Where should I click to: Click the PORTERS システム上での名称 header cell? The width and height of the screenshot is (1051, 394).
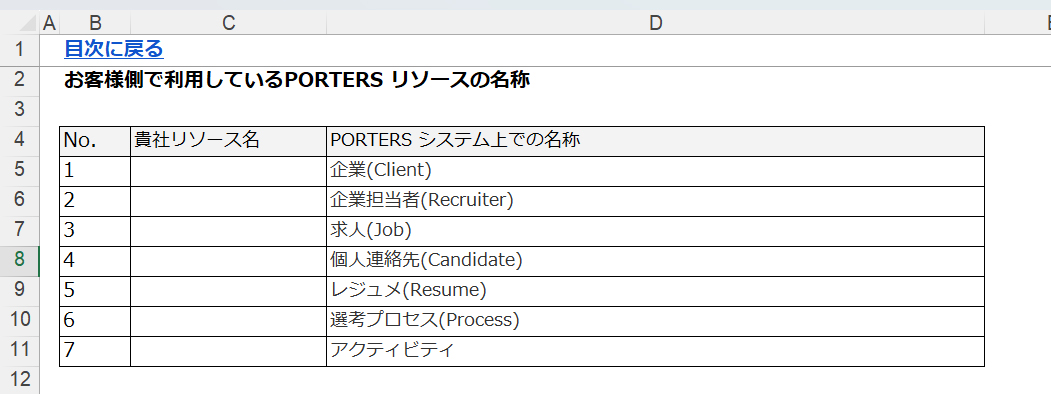point(656,141)
